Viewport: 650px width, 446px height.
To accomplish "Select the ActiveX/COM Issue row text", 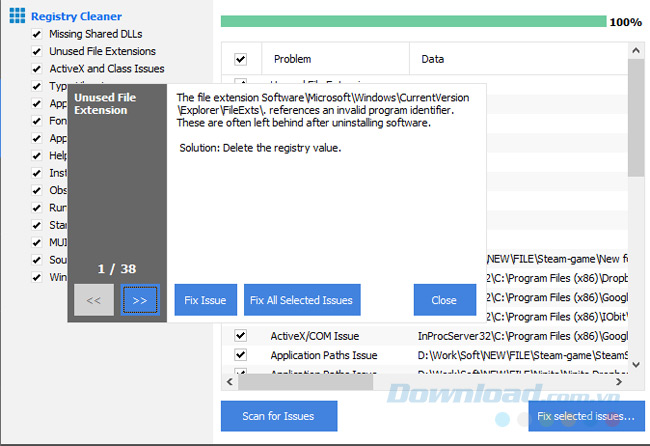I will point(315,336).
